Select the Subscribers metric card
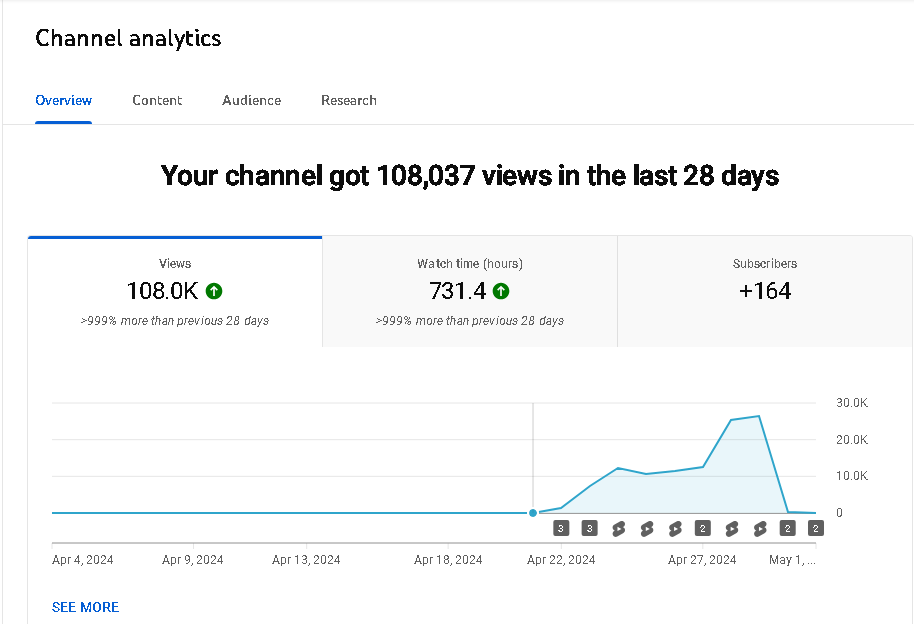Image resolution: width=914 pixels, height=629 pixels. coord(764,291)
